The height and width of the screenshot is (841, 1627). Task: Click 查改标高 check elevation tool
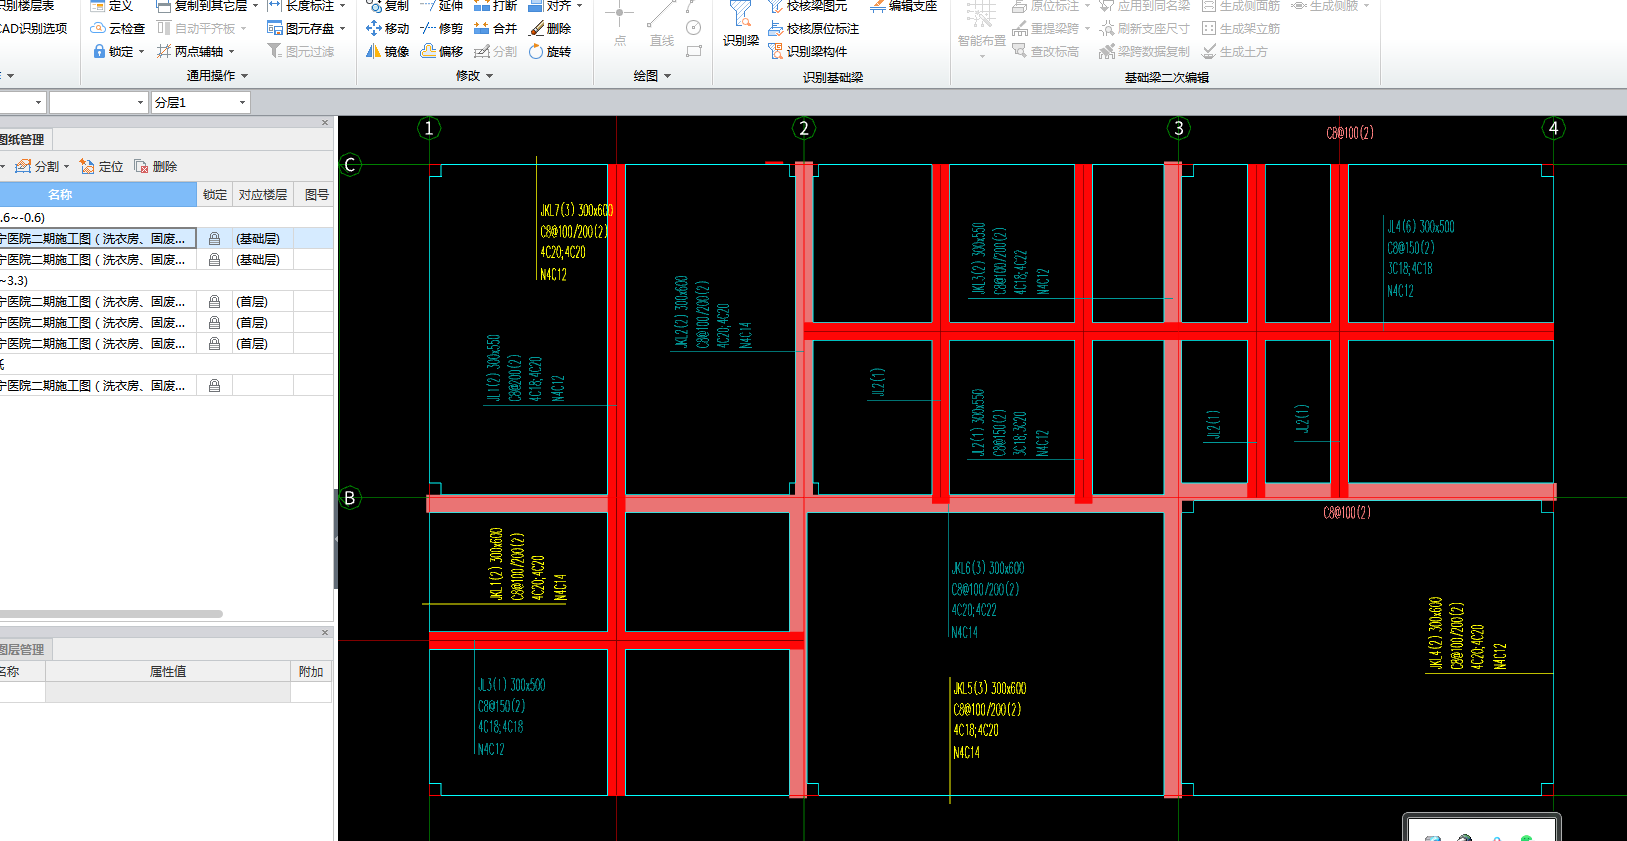click(x=1046, y=51)
